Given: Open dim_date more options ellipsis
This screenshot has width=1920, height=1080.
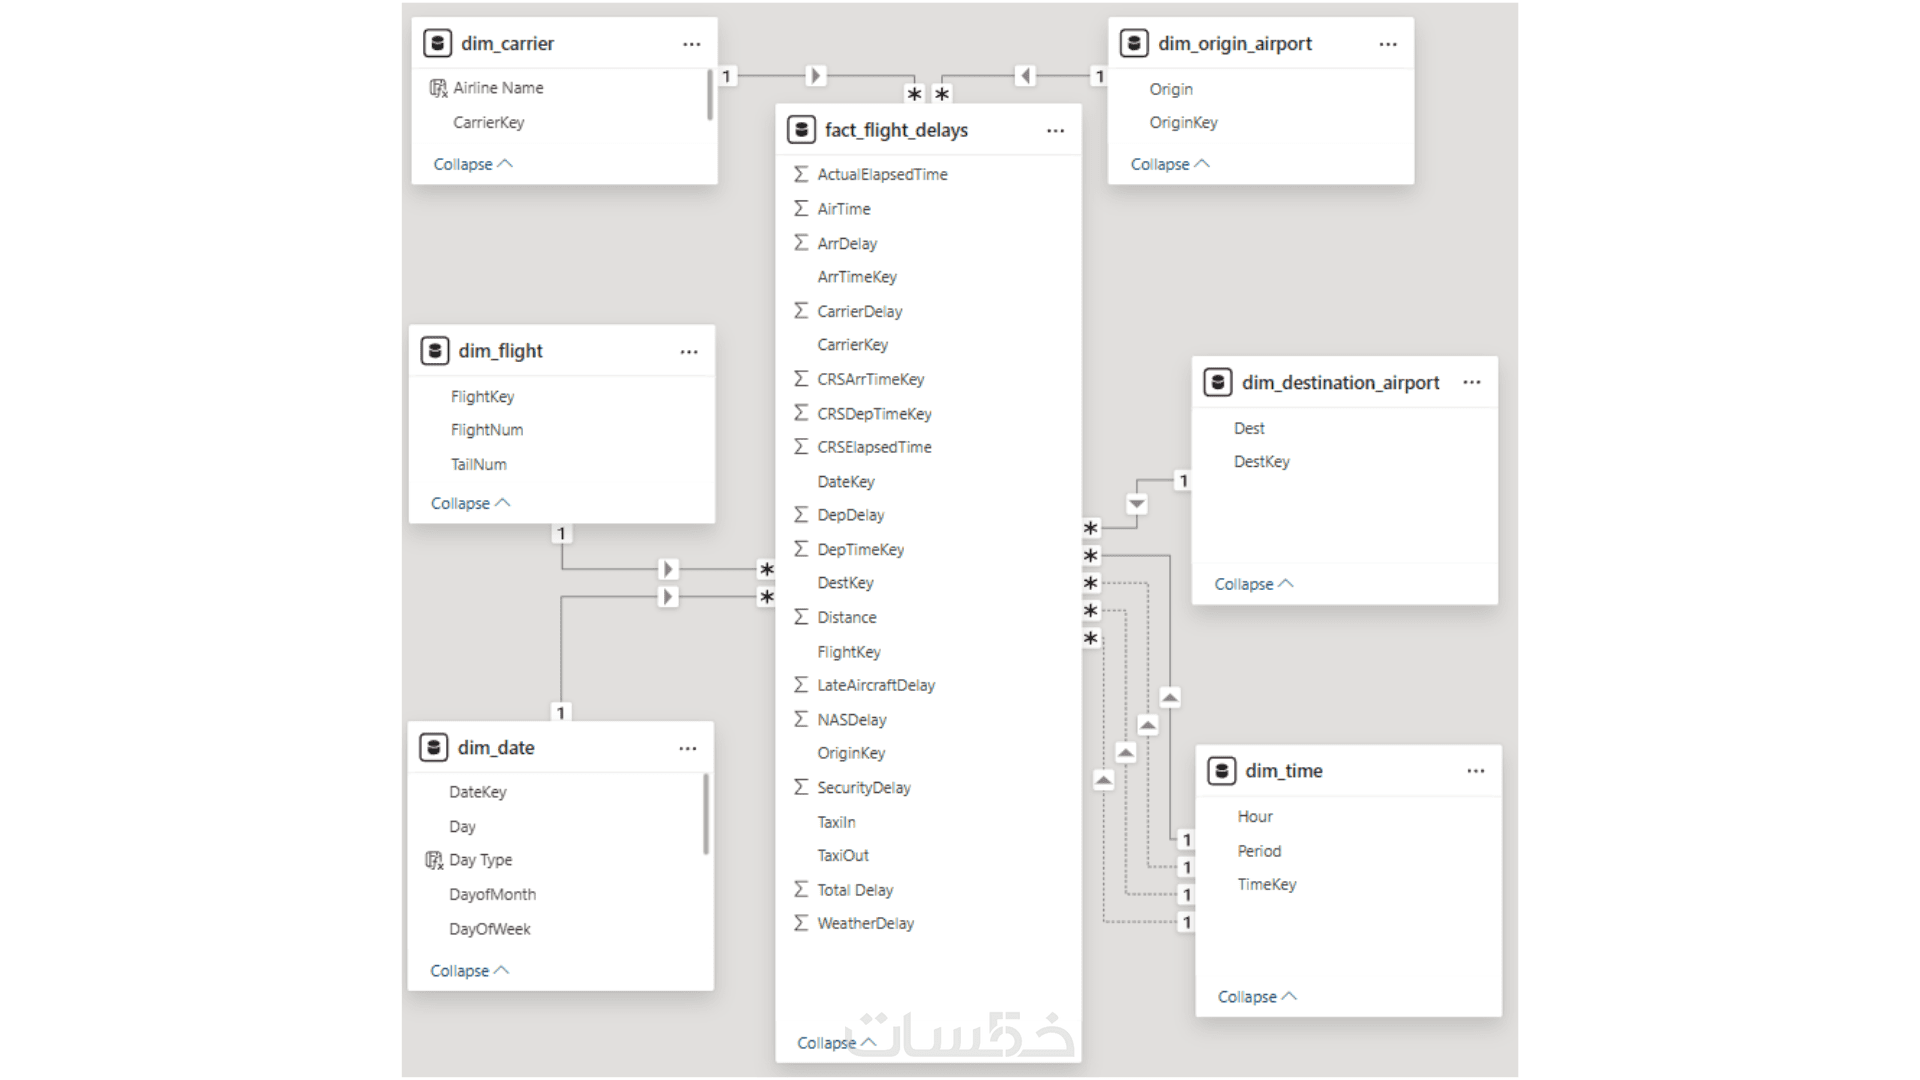Looking at the screenshot, I should click(x=687, y=748).
